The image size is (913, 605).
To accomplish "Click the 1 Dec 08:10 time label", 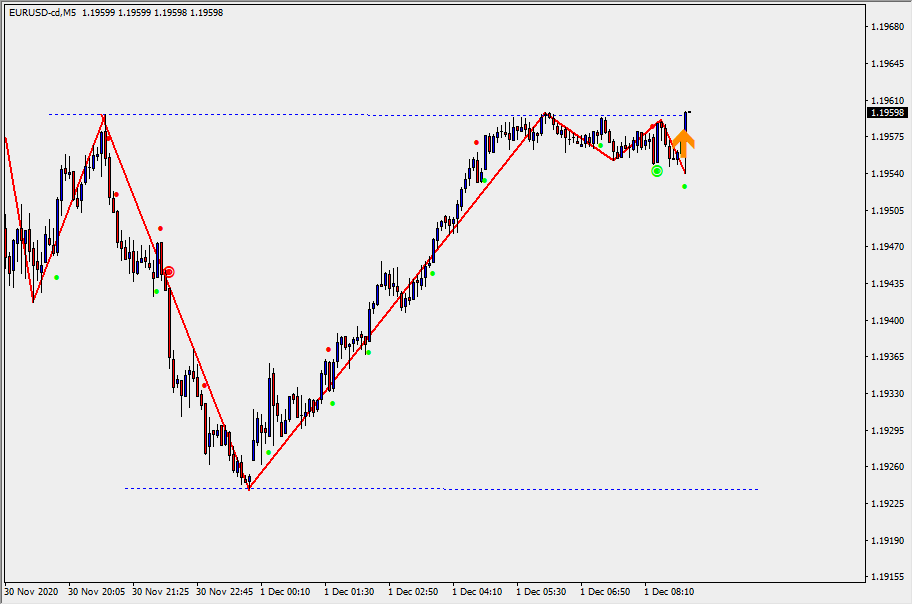I will point(669,591).
